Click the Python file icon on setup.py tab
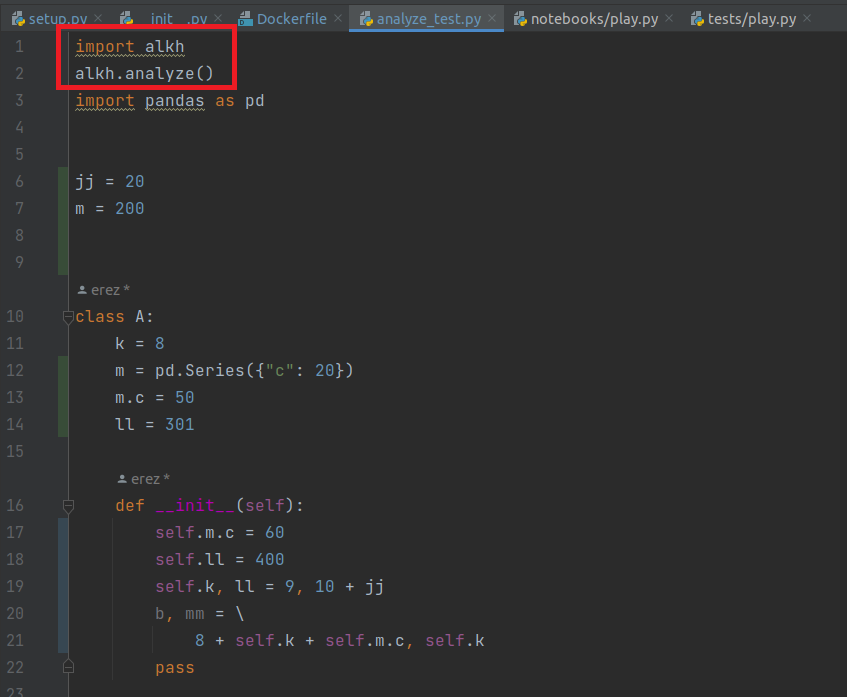This screenshot has height=697, width=847. click(x=18, y=19)
